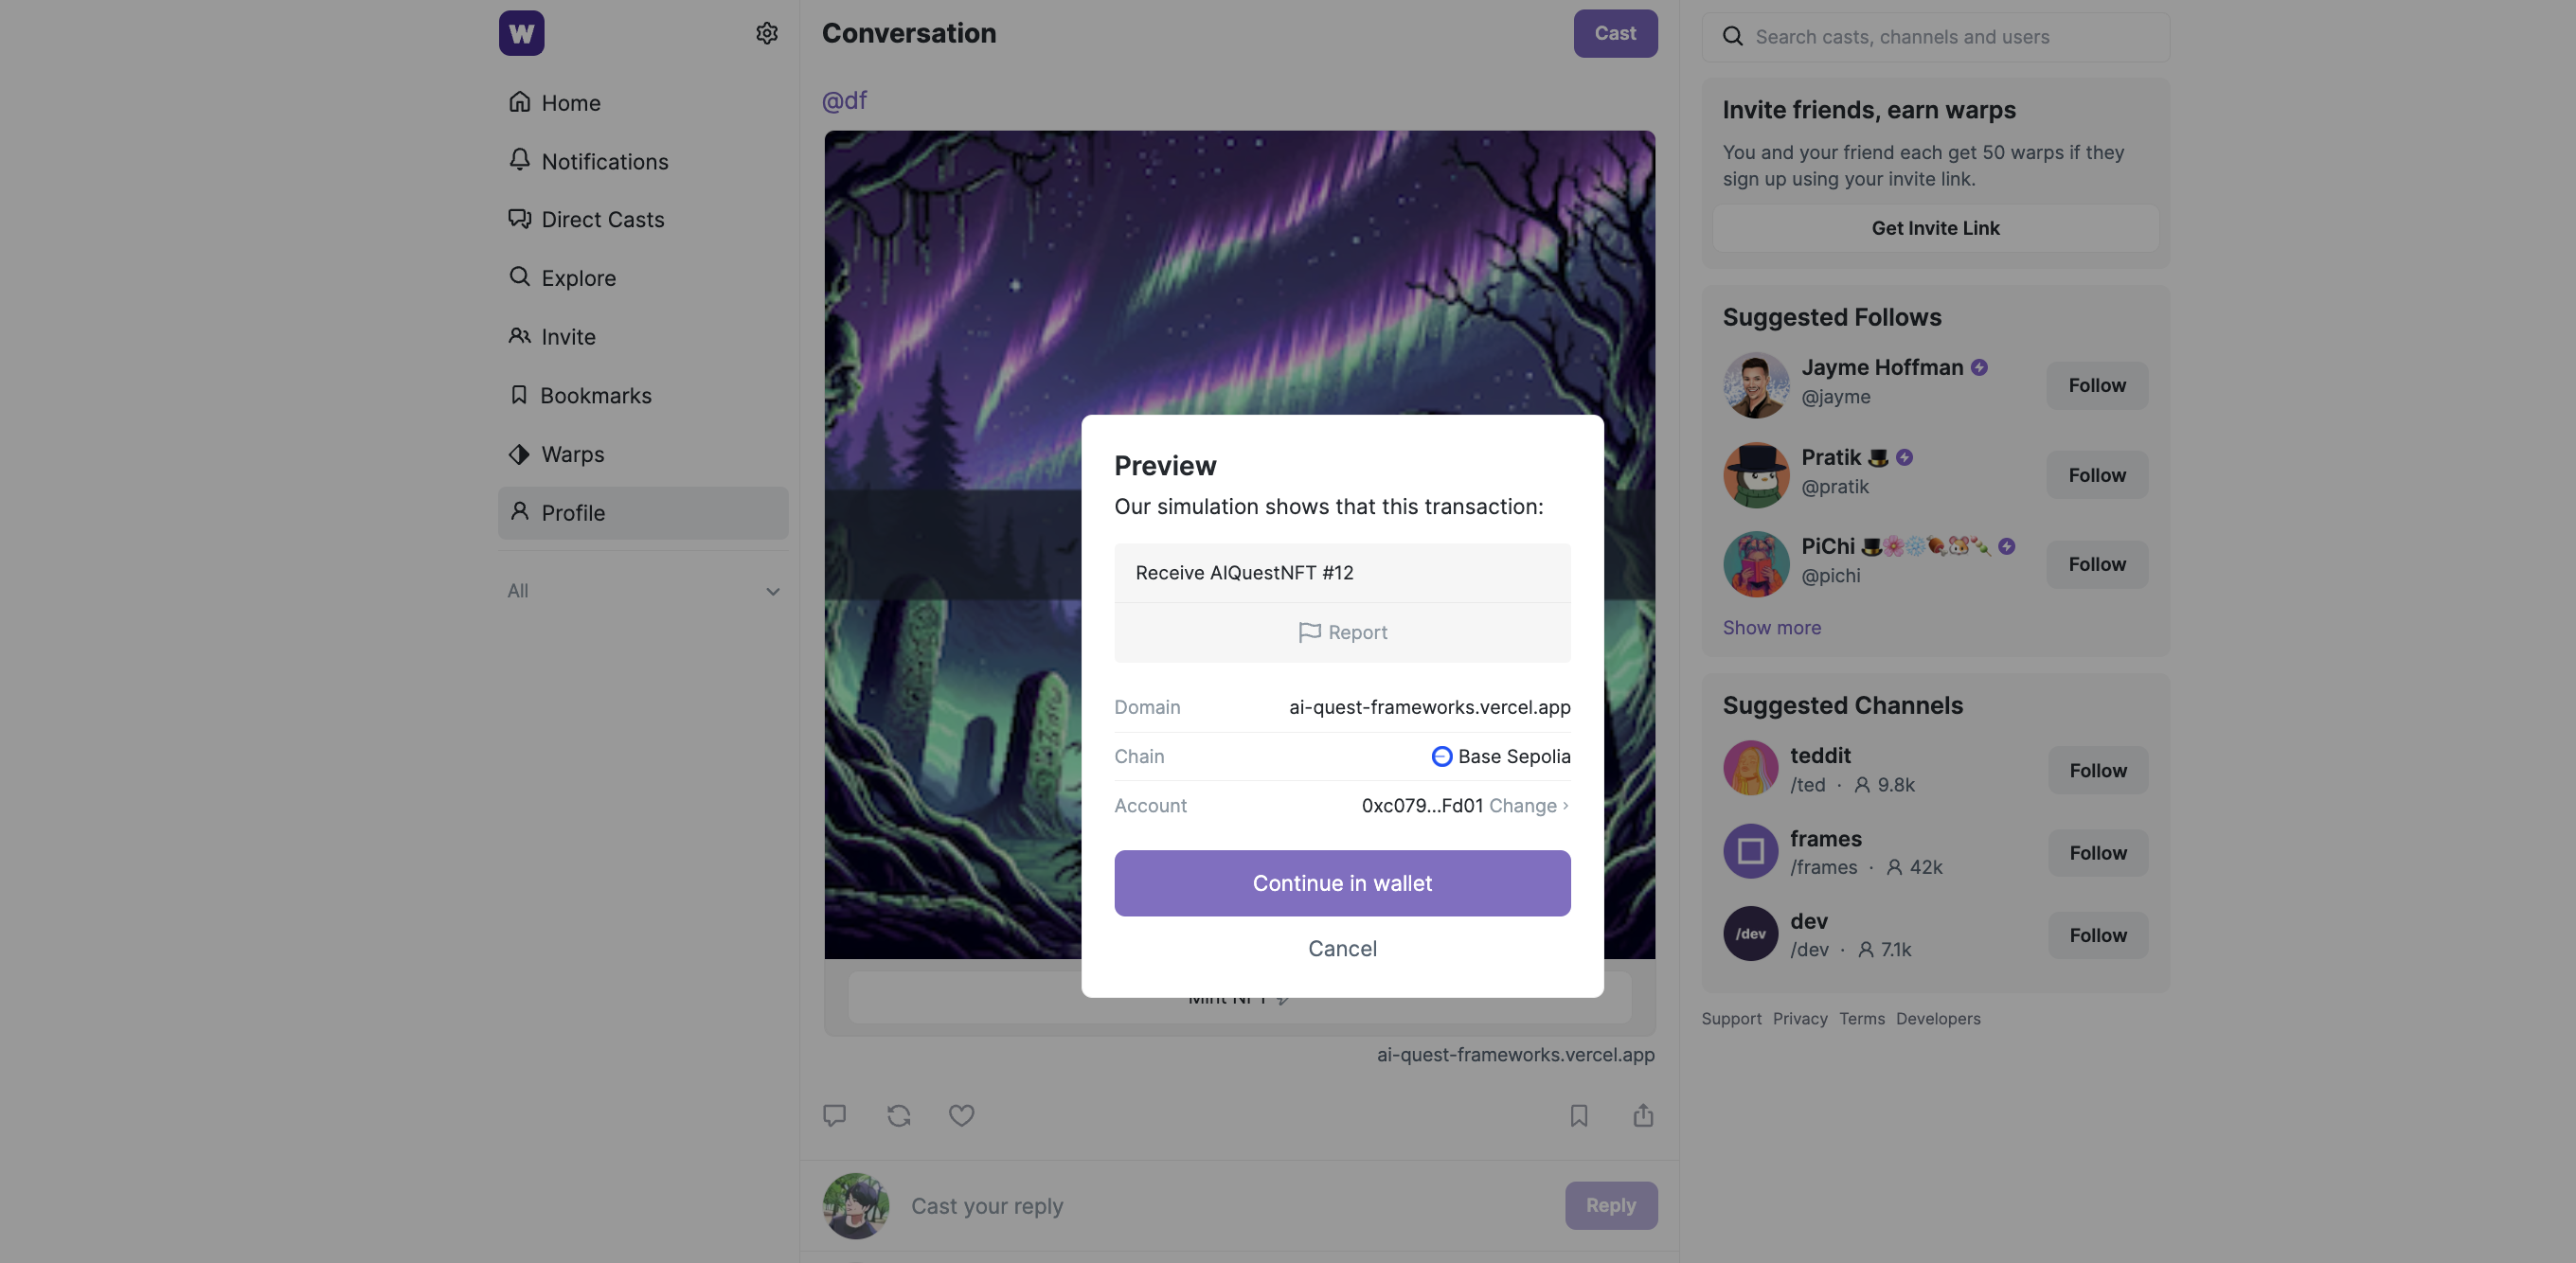Navigate to Home in the sidebar
Viewport: 2576px width, 1263px height.
[x=570, y=102]
